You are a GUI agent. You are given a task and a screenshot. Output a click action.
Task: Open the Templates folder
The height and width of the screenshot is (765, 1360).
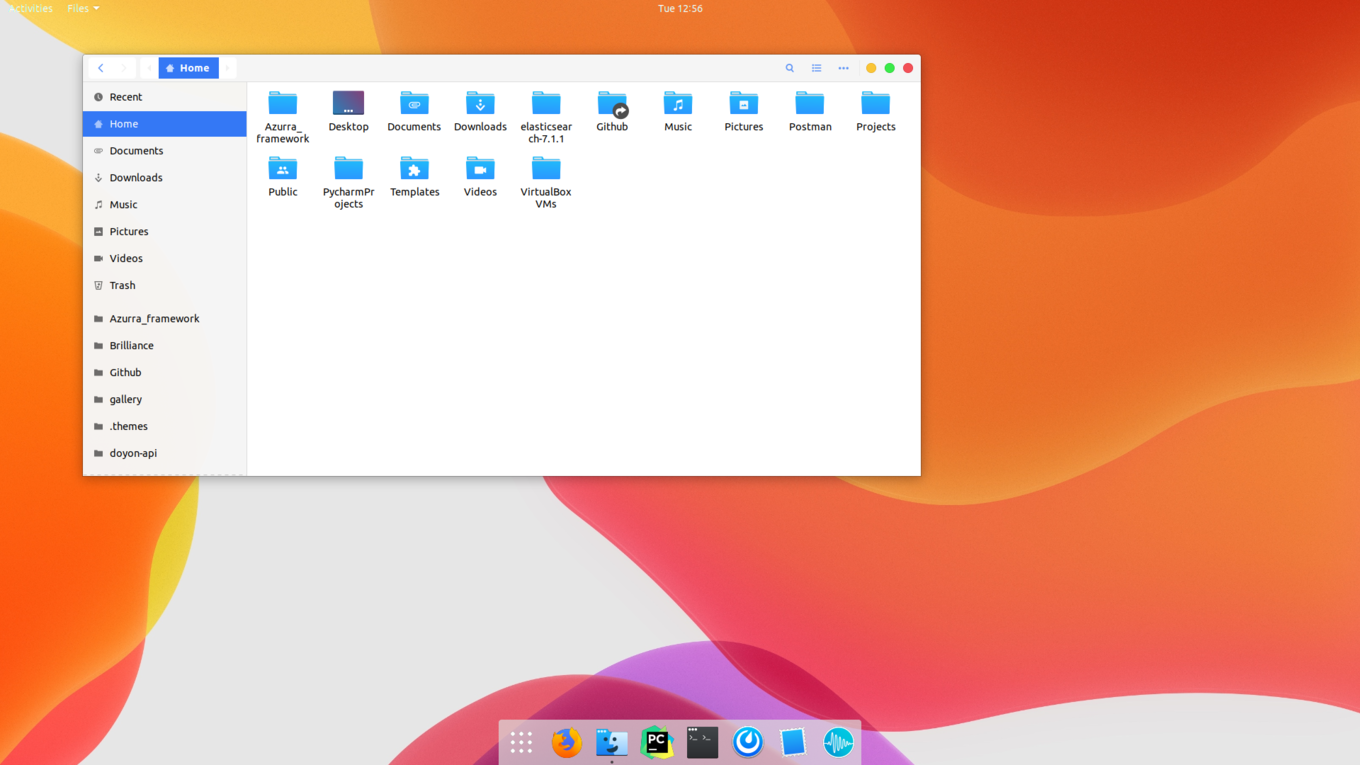(x=414, y=169)
